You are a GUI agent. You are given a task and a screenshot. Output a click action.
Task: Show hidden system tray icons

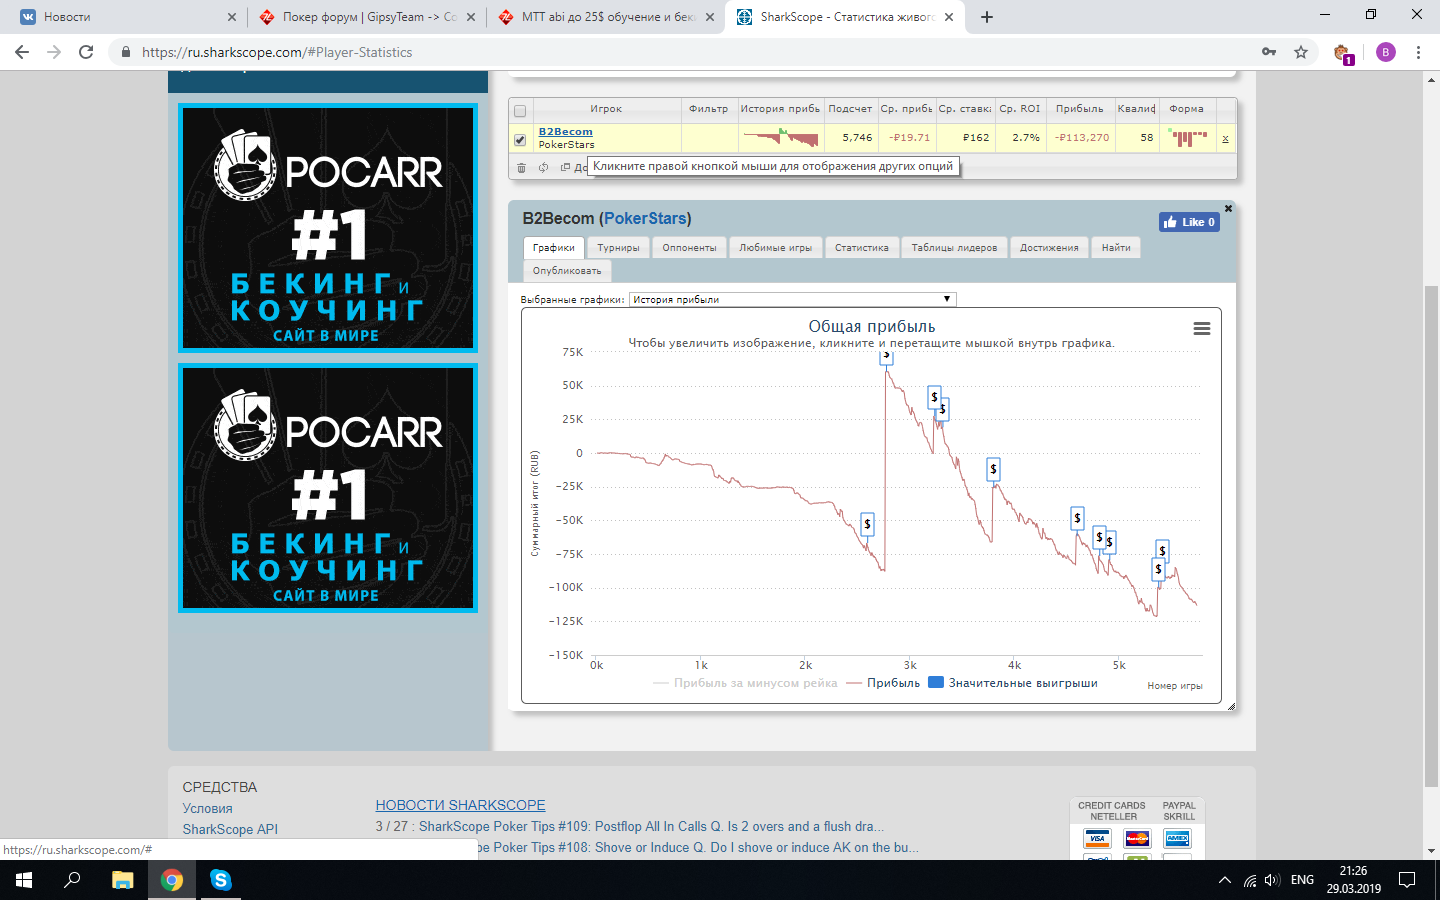[x=1225, y=880]
